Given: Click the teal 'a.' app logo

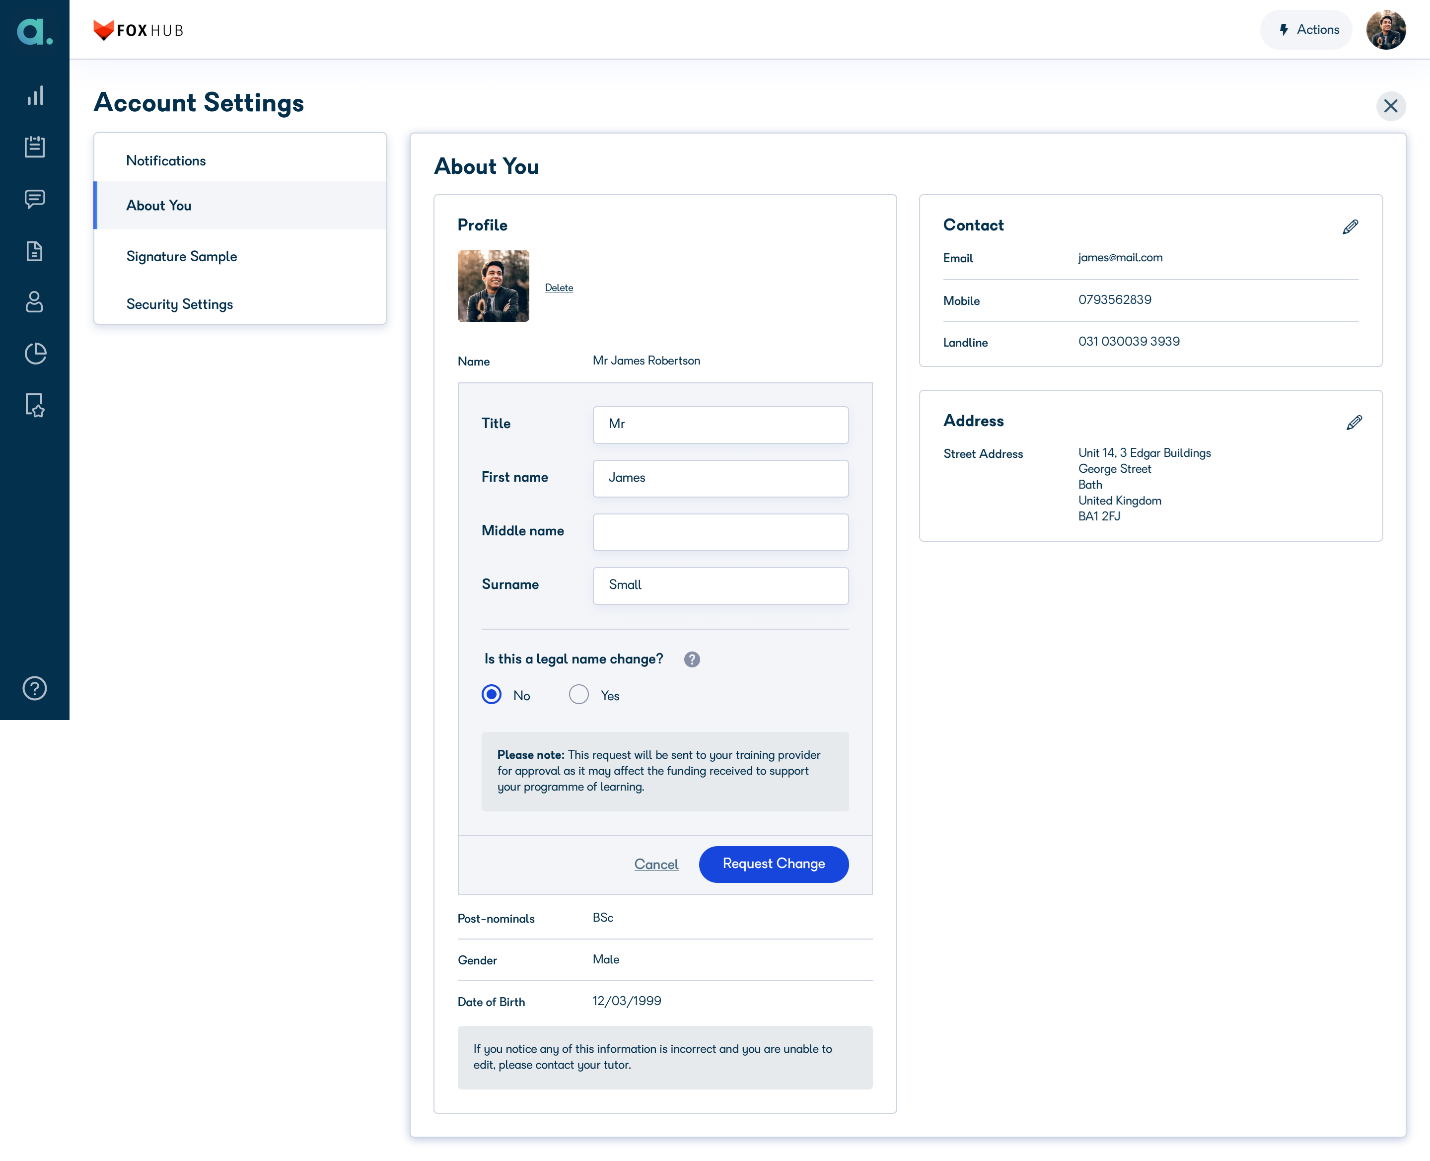Looking at the screenshot, I should click(x=35, y=31).
